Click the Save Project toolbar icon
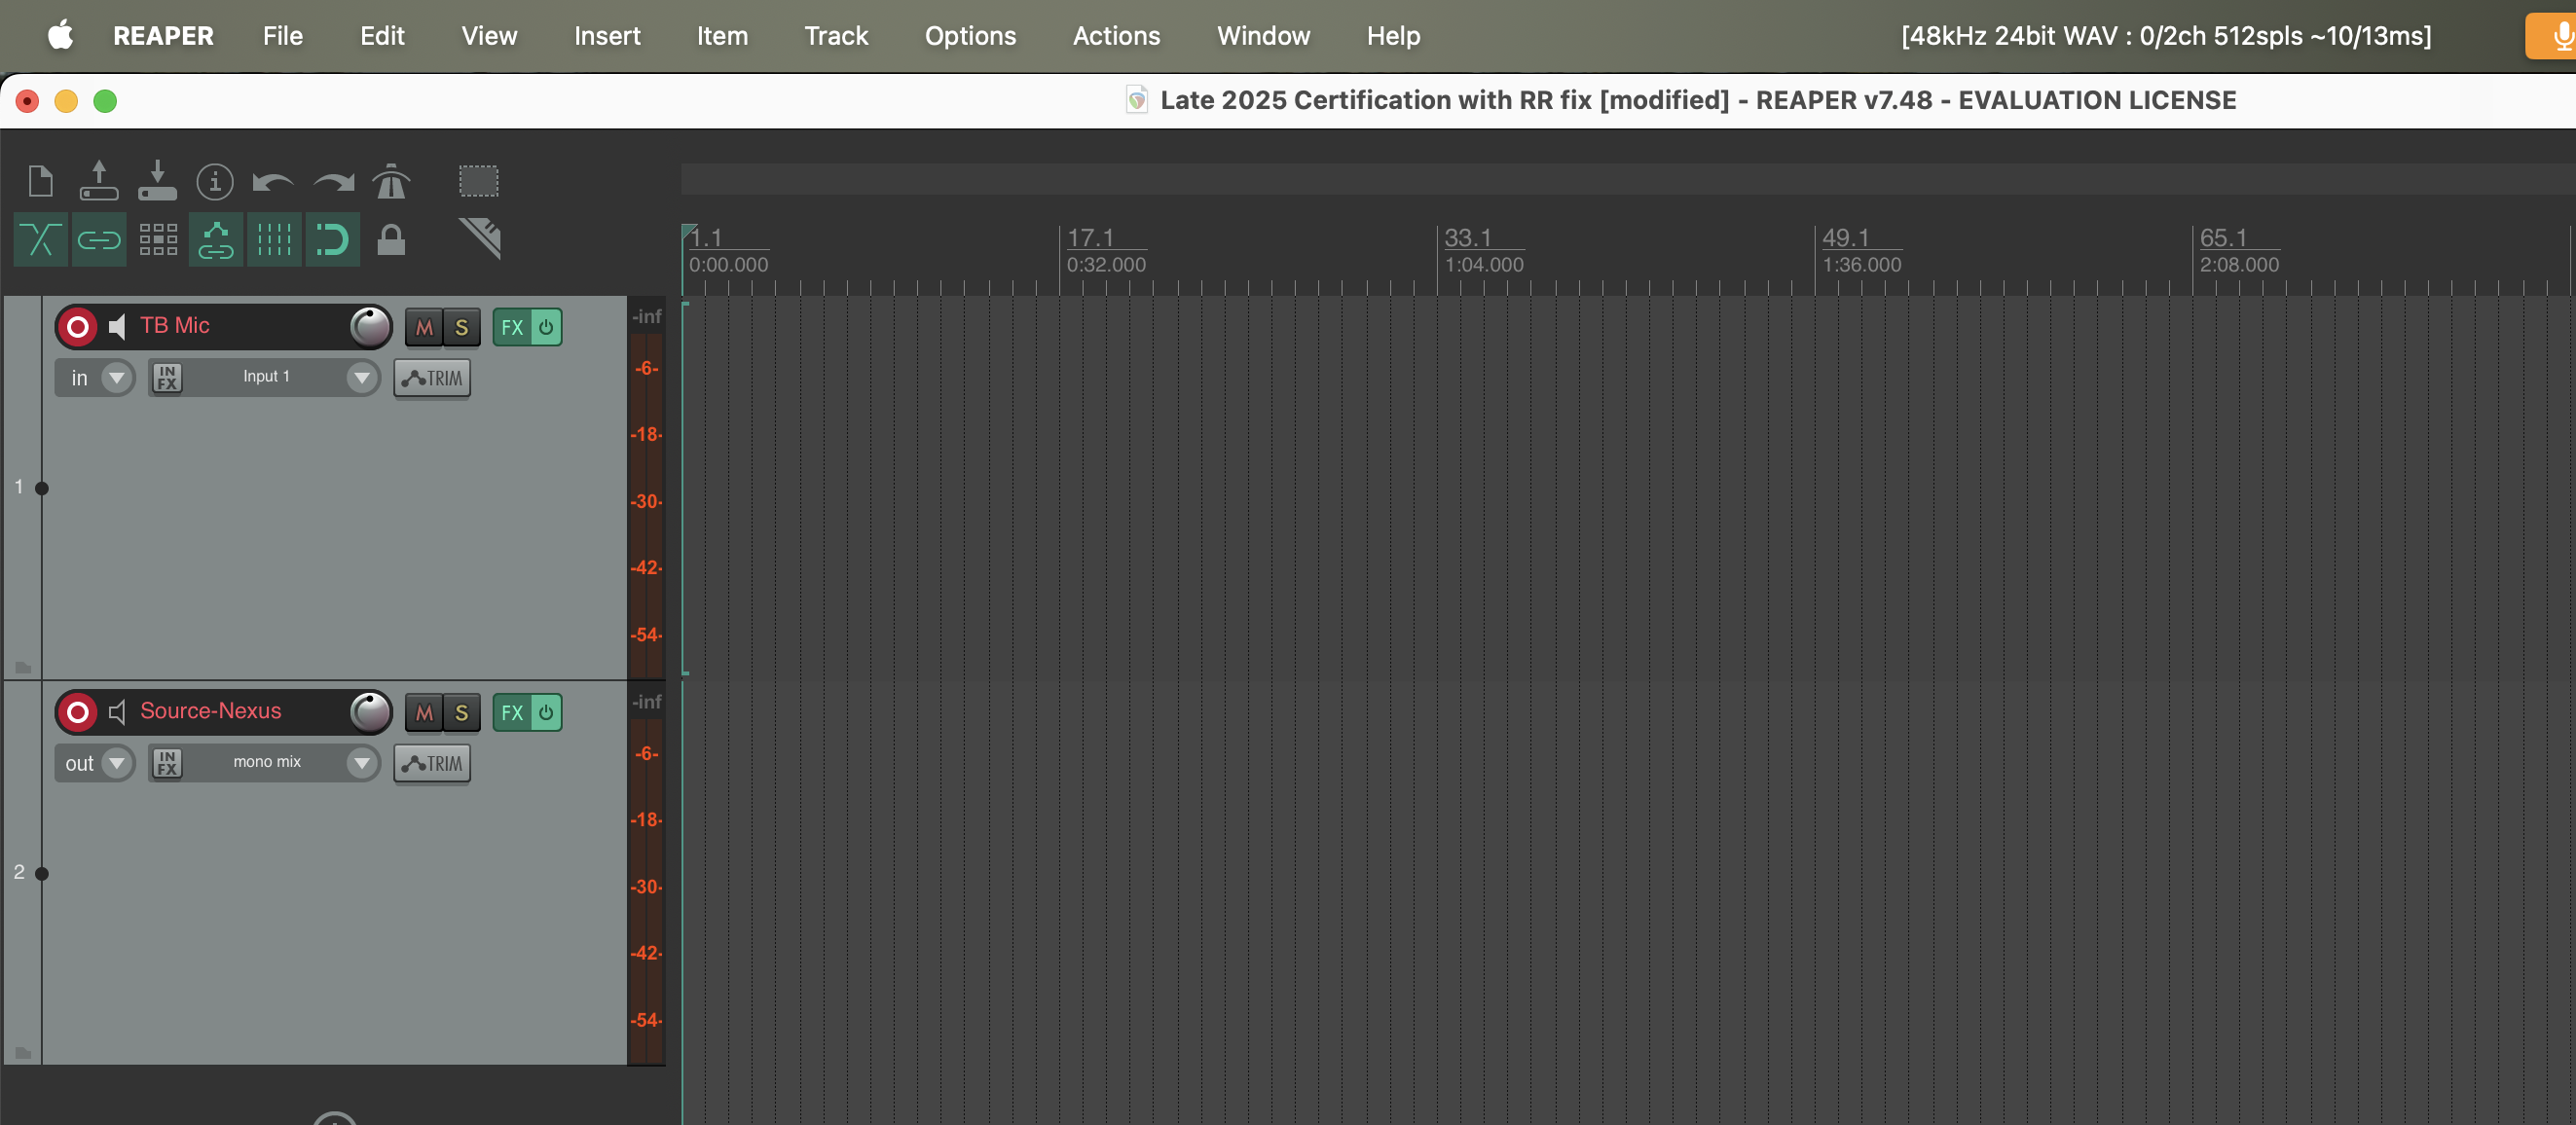The image size is (2576, 1125). tap(157, 182)
